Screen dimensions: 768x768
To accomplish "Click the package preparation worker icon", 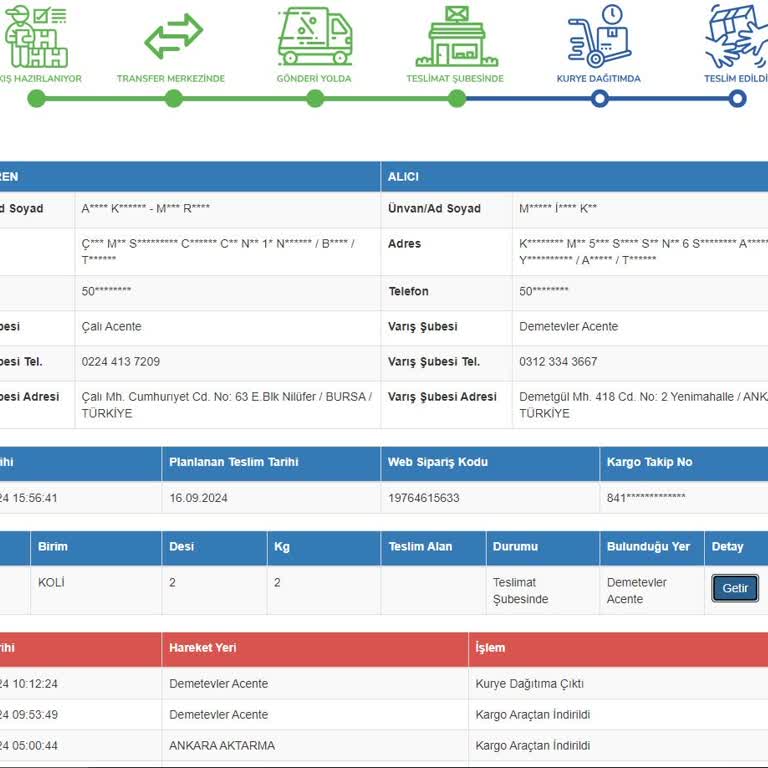I will [x=36, y=35].
